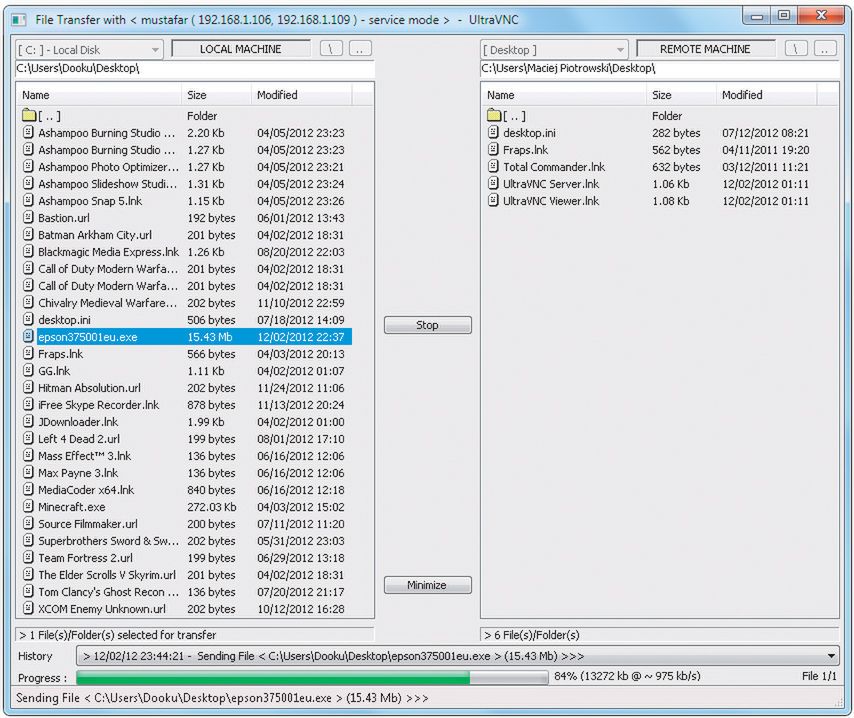Screen dimensions: 854x718
Task: Click the icon of iFree Skype Recorder.lnk
Action: click(28, 404)
